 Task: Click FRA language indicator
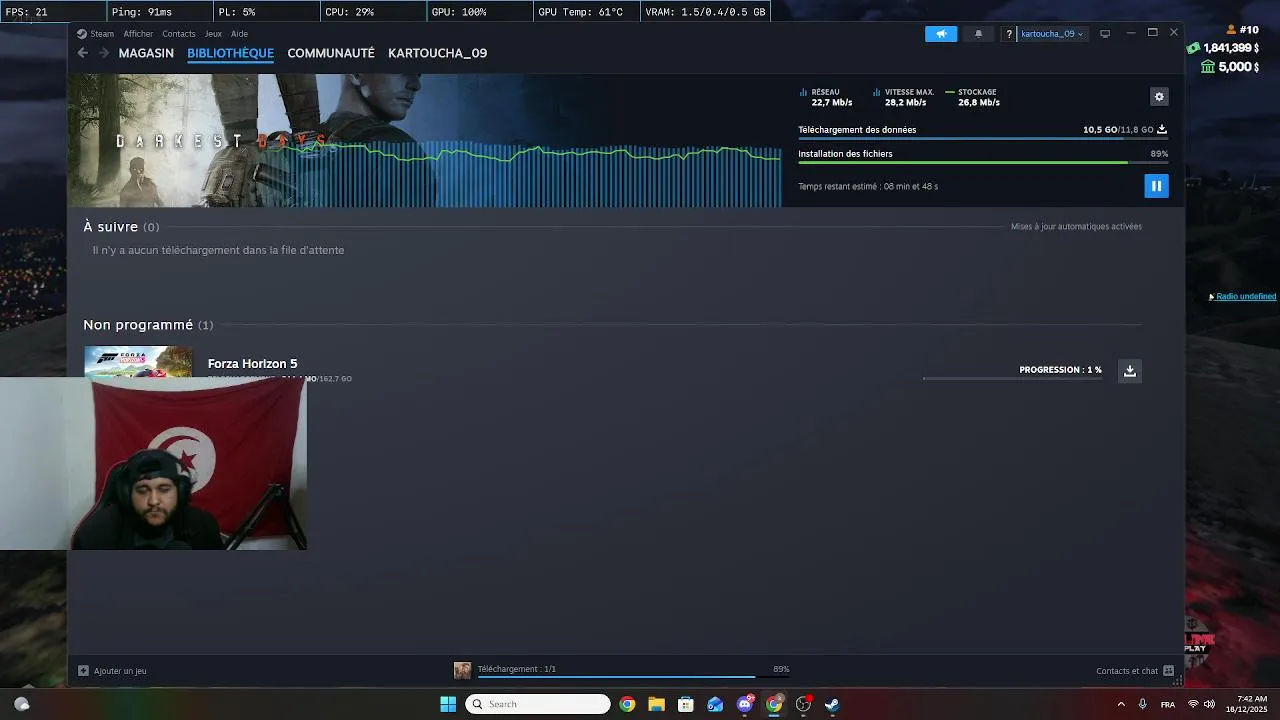pyautogui.click(x=1168, y=705)
